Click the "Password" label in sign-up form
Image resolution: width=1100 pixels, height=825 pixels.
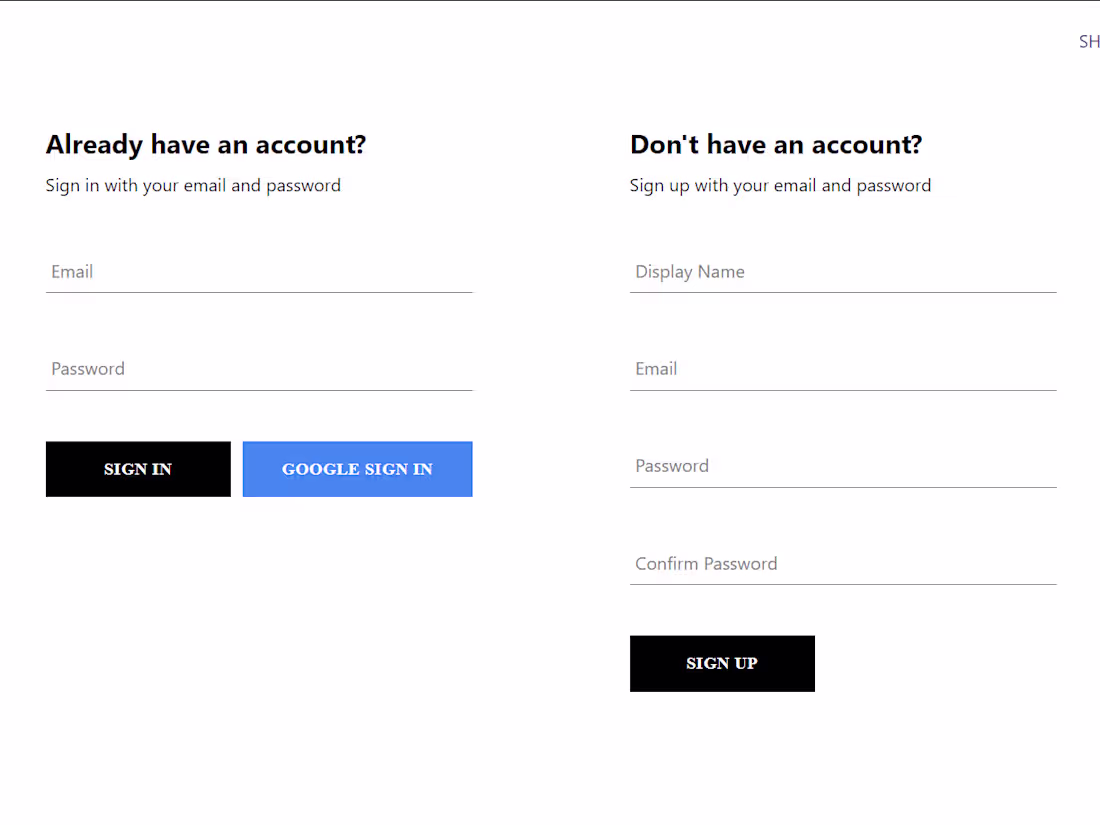pos(672,466)
